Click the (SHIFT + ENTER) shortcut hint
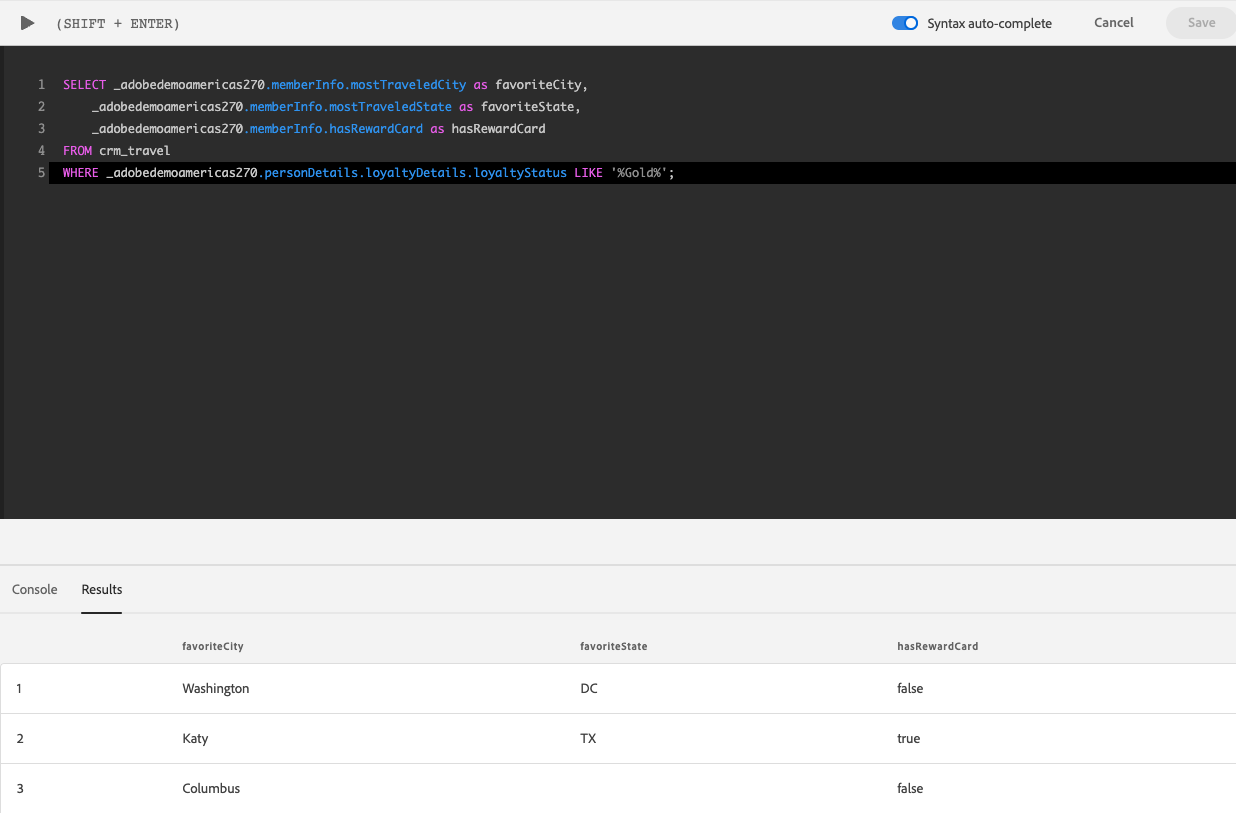Screen dimensions: 1236x813 118,23
